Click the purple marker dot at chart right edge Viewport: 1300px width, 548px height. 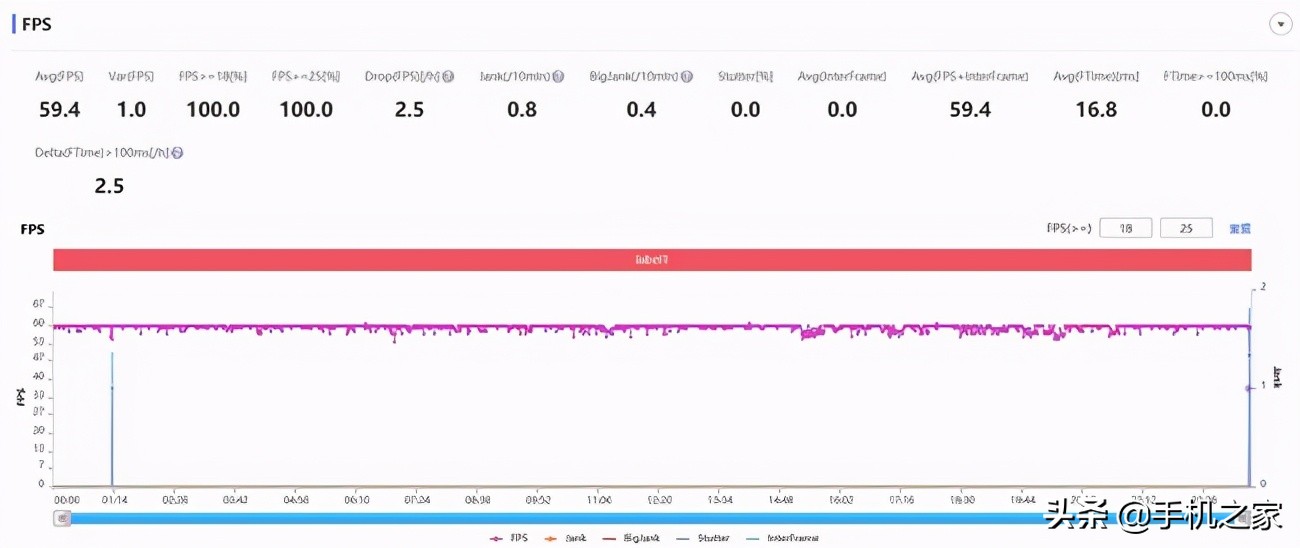pos(1248,388)
